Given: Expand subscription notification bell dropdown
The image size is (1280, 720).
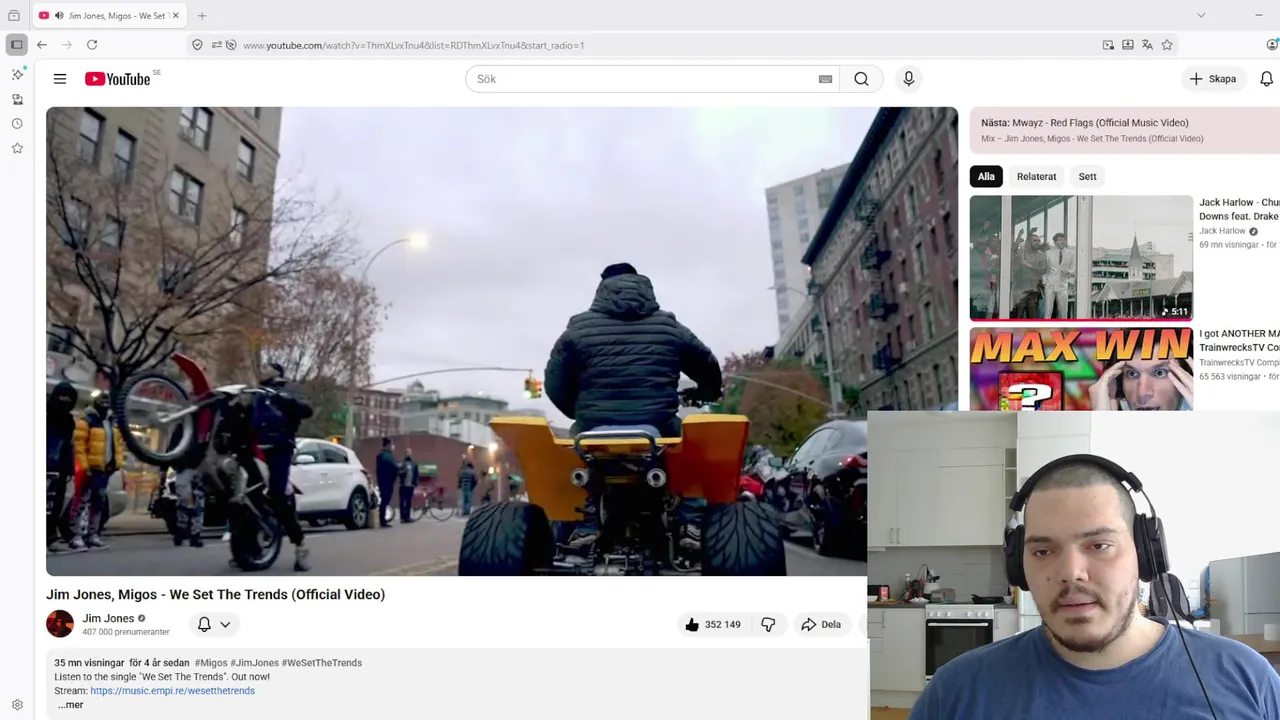Looking at the screenshot, I should pyautogui.click(x=214, y=624).
